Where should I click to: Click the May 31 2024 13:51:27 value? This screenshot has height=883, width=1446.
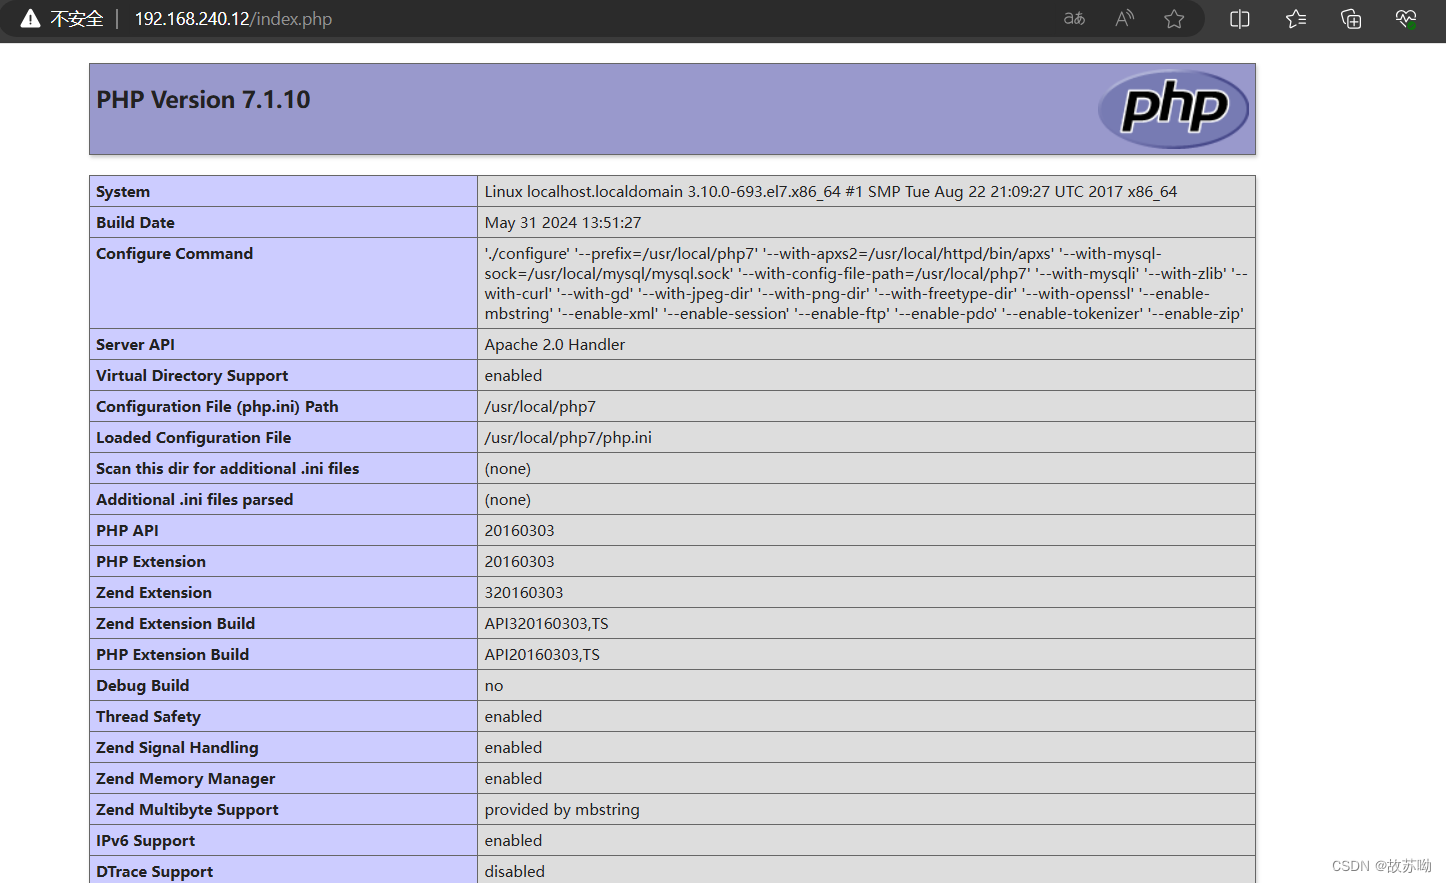point(563,223)
